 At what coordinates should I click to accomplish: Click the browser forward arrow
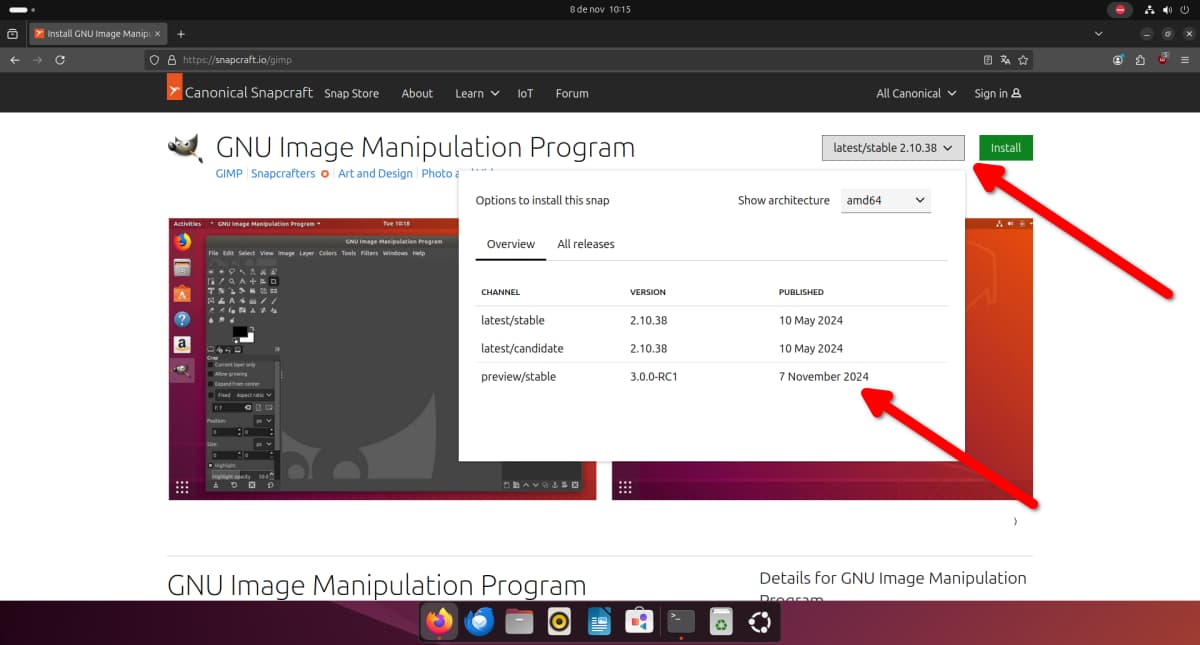(38, 60)
